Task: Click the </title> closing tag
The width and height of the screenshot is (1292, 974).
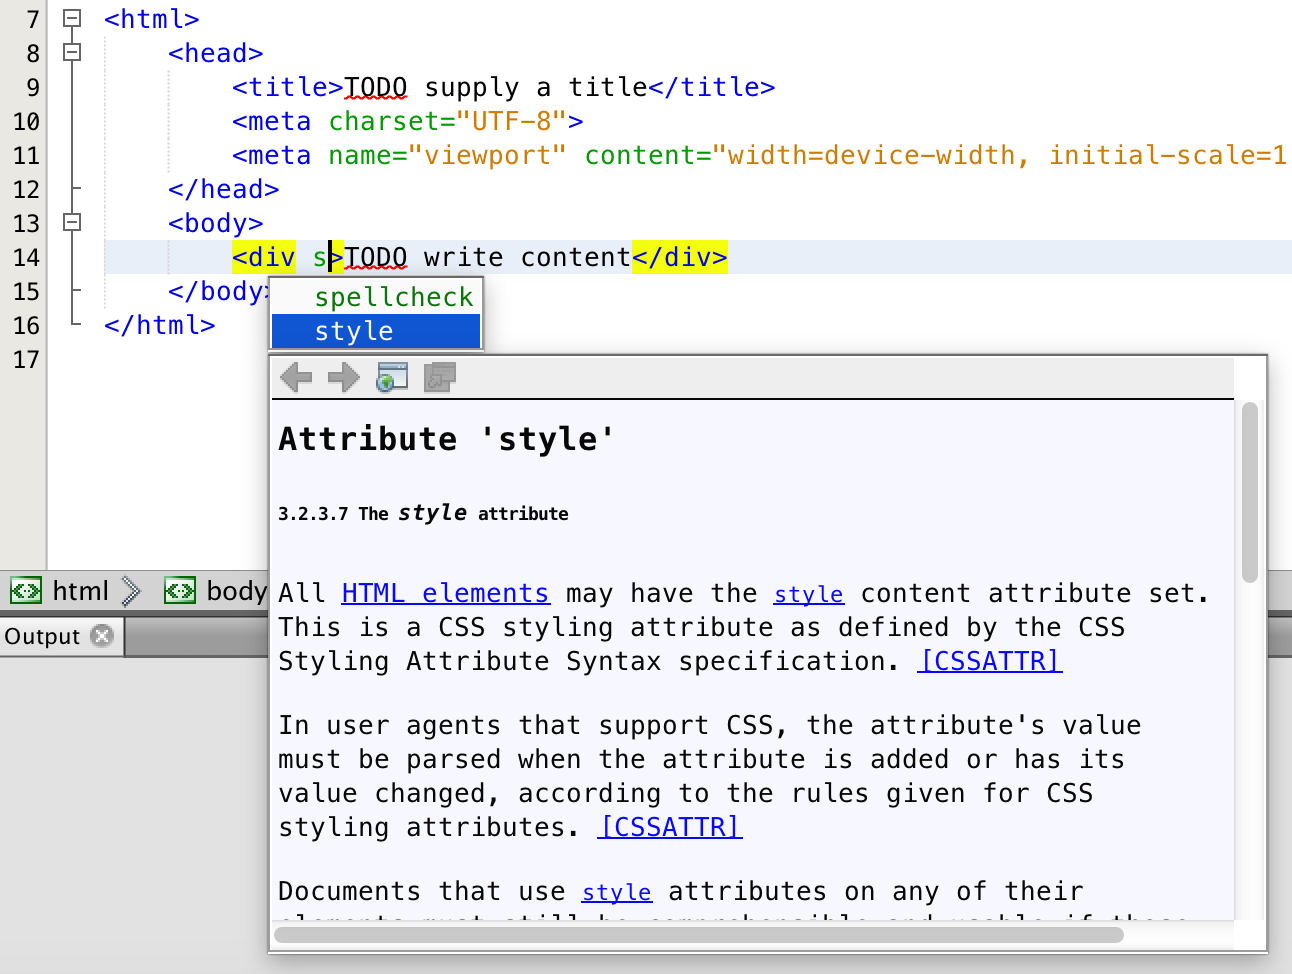Action: pos(712,87)
